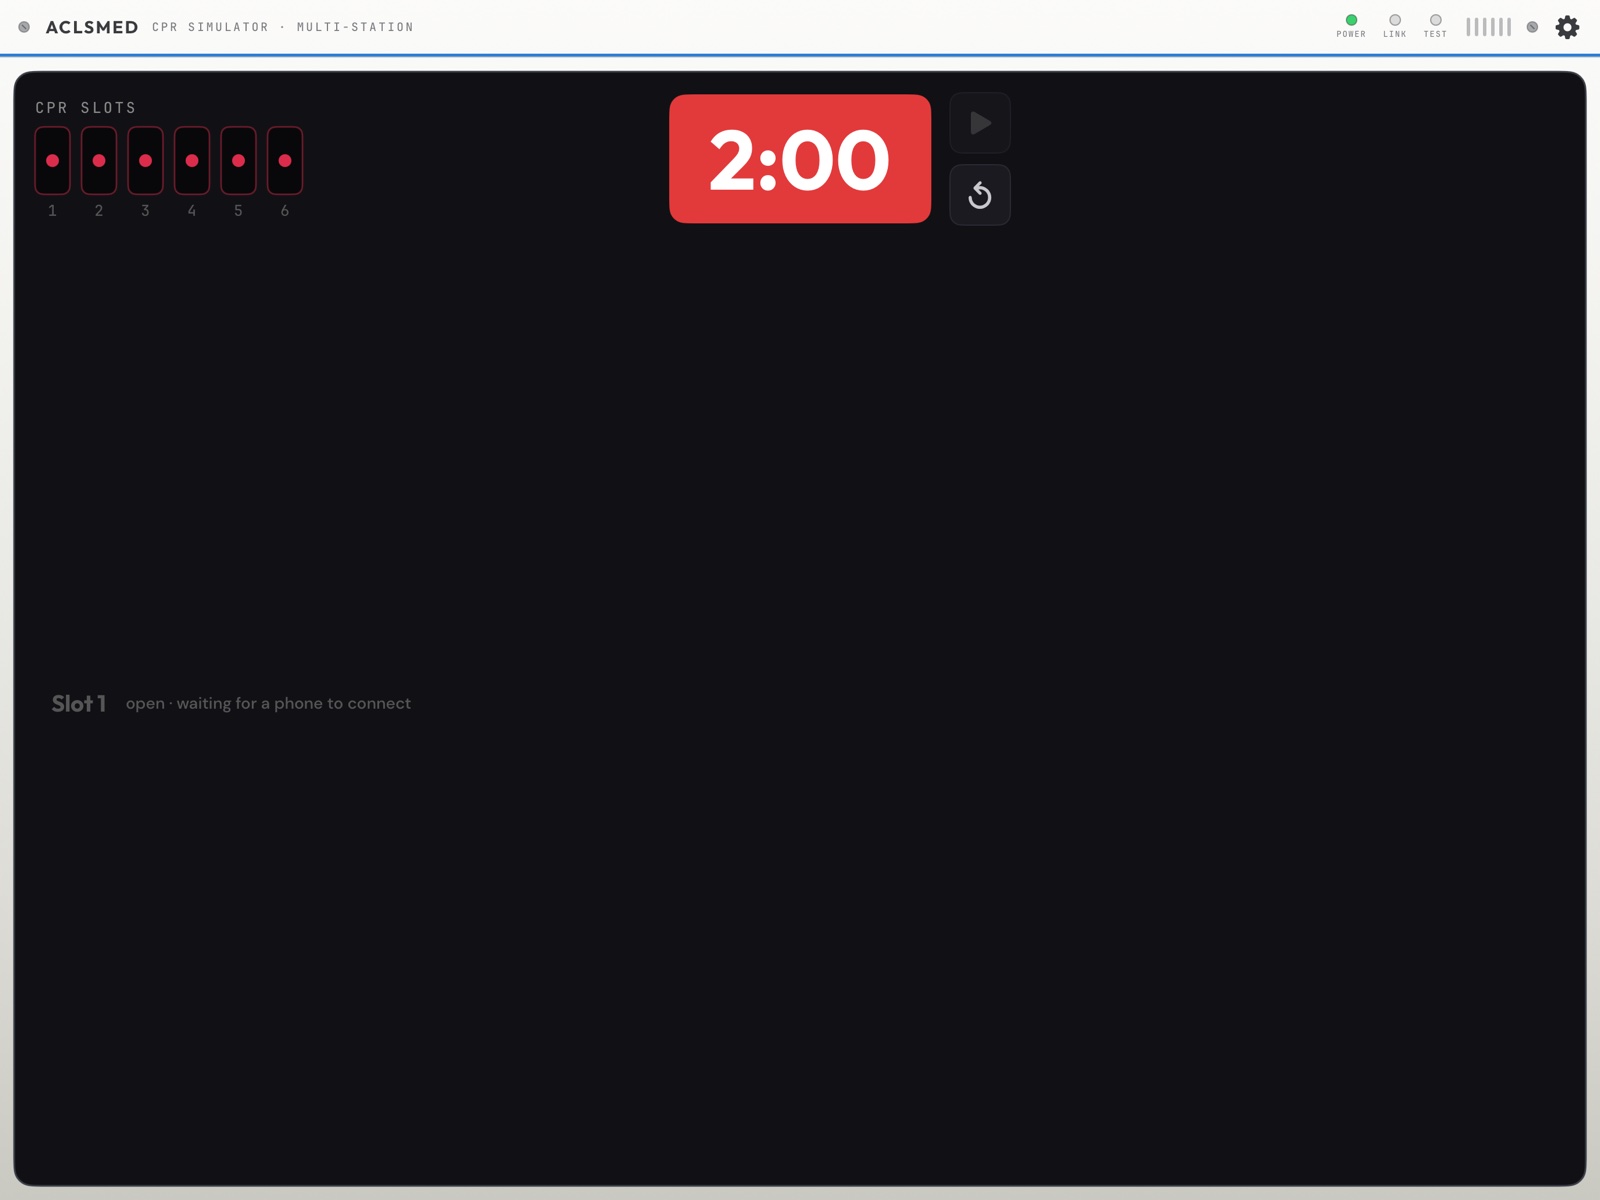
Task: Open settings via the gear icon
Action: (x=1567, y=27)
